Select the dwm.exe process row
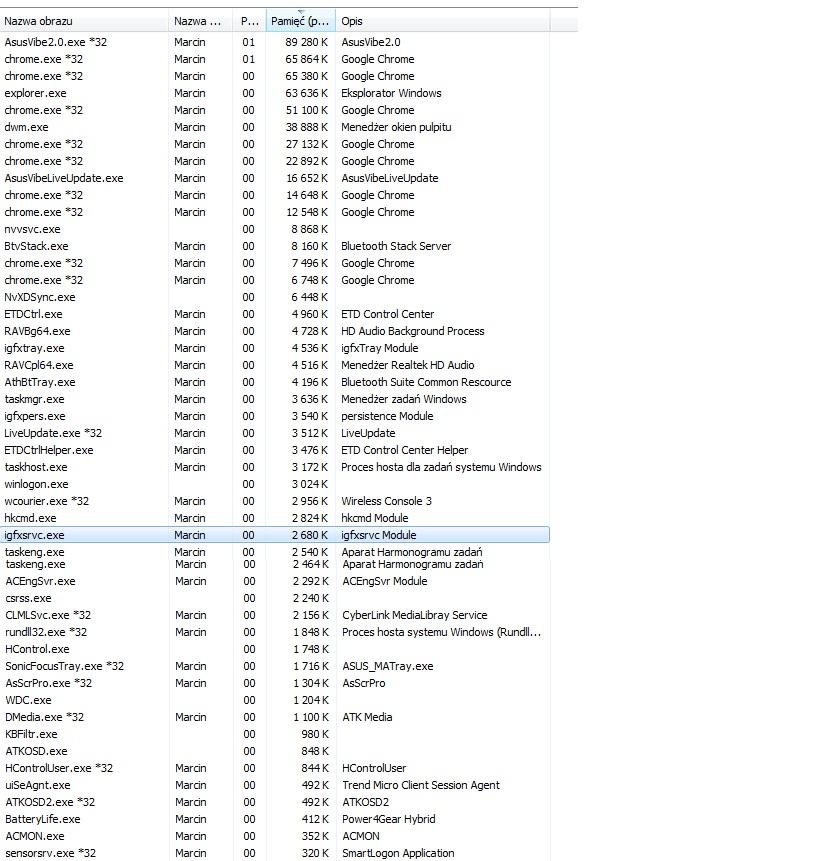Image resolution: width=819 pixels, height=861 pixels. click(x=274, y=127)
